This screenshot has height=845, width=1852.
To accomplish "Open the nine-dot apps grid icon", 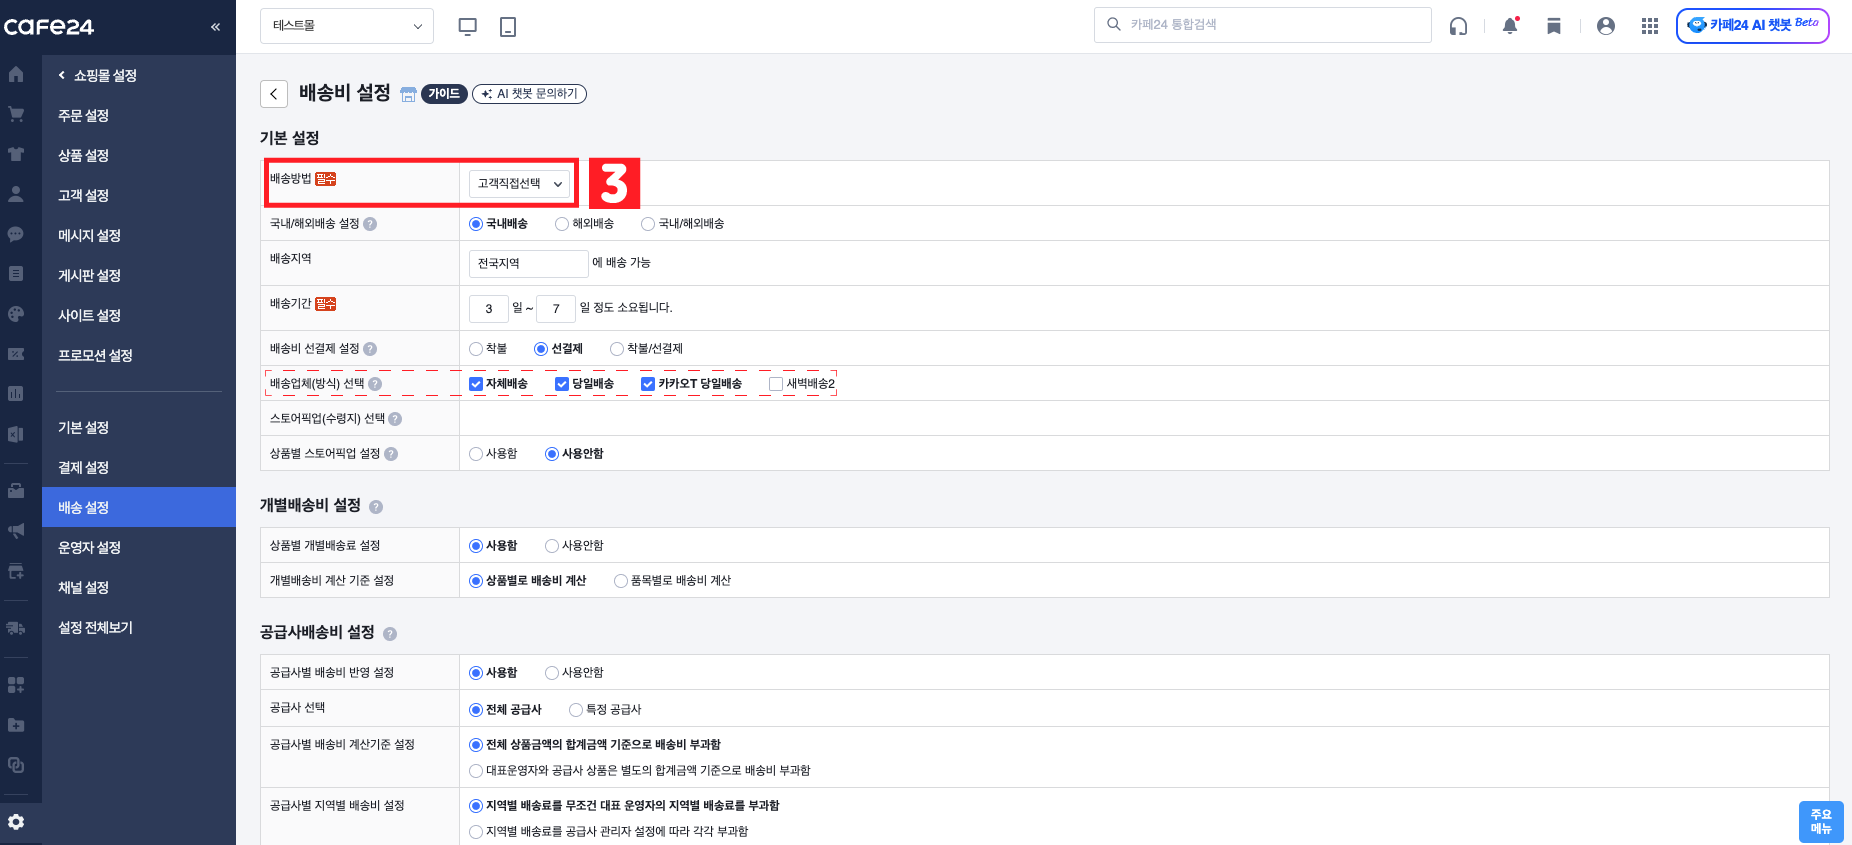I will point(1650,26).
